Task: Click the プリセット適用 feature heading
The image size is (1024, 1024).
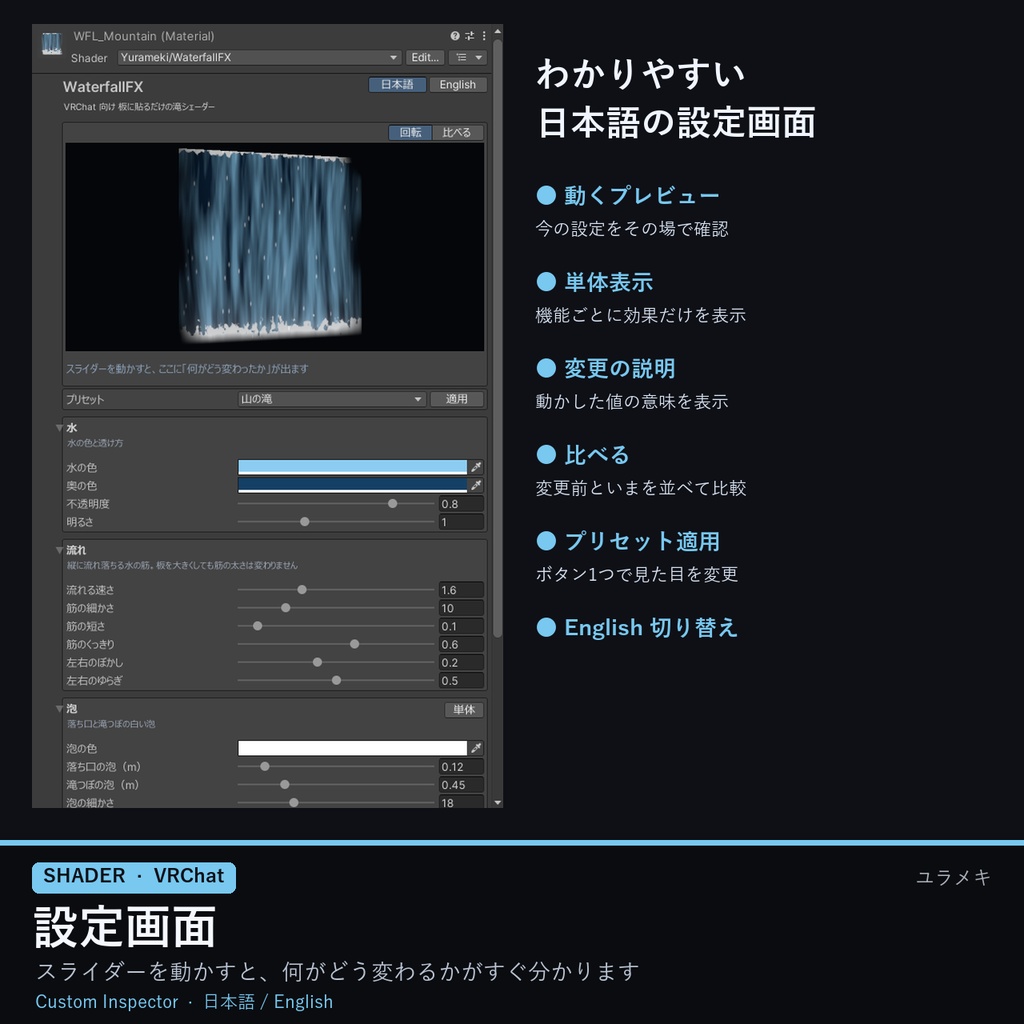Action: (x=642, y=541)
